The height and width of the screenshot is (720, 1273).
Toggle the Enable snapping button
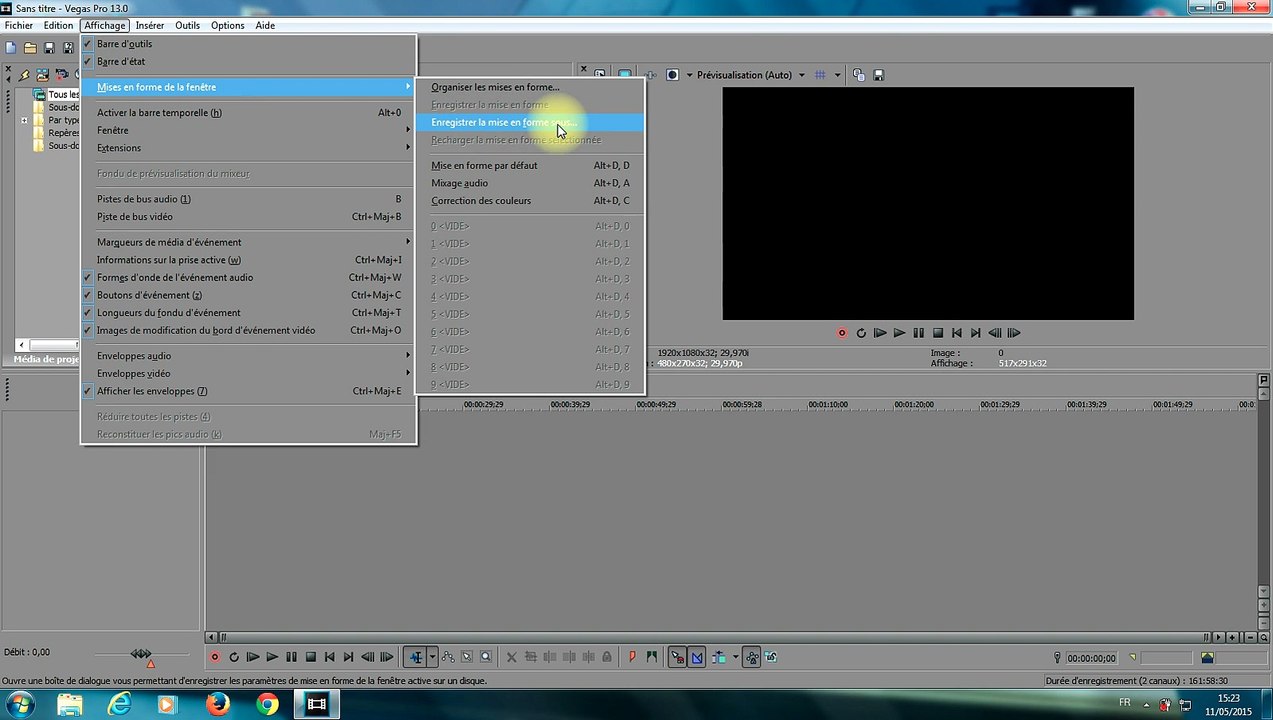(x=677, y=657)
